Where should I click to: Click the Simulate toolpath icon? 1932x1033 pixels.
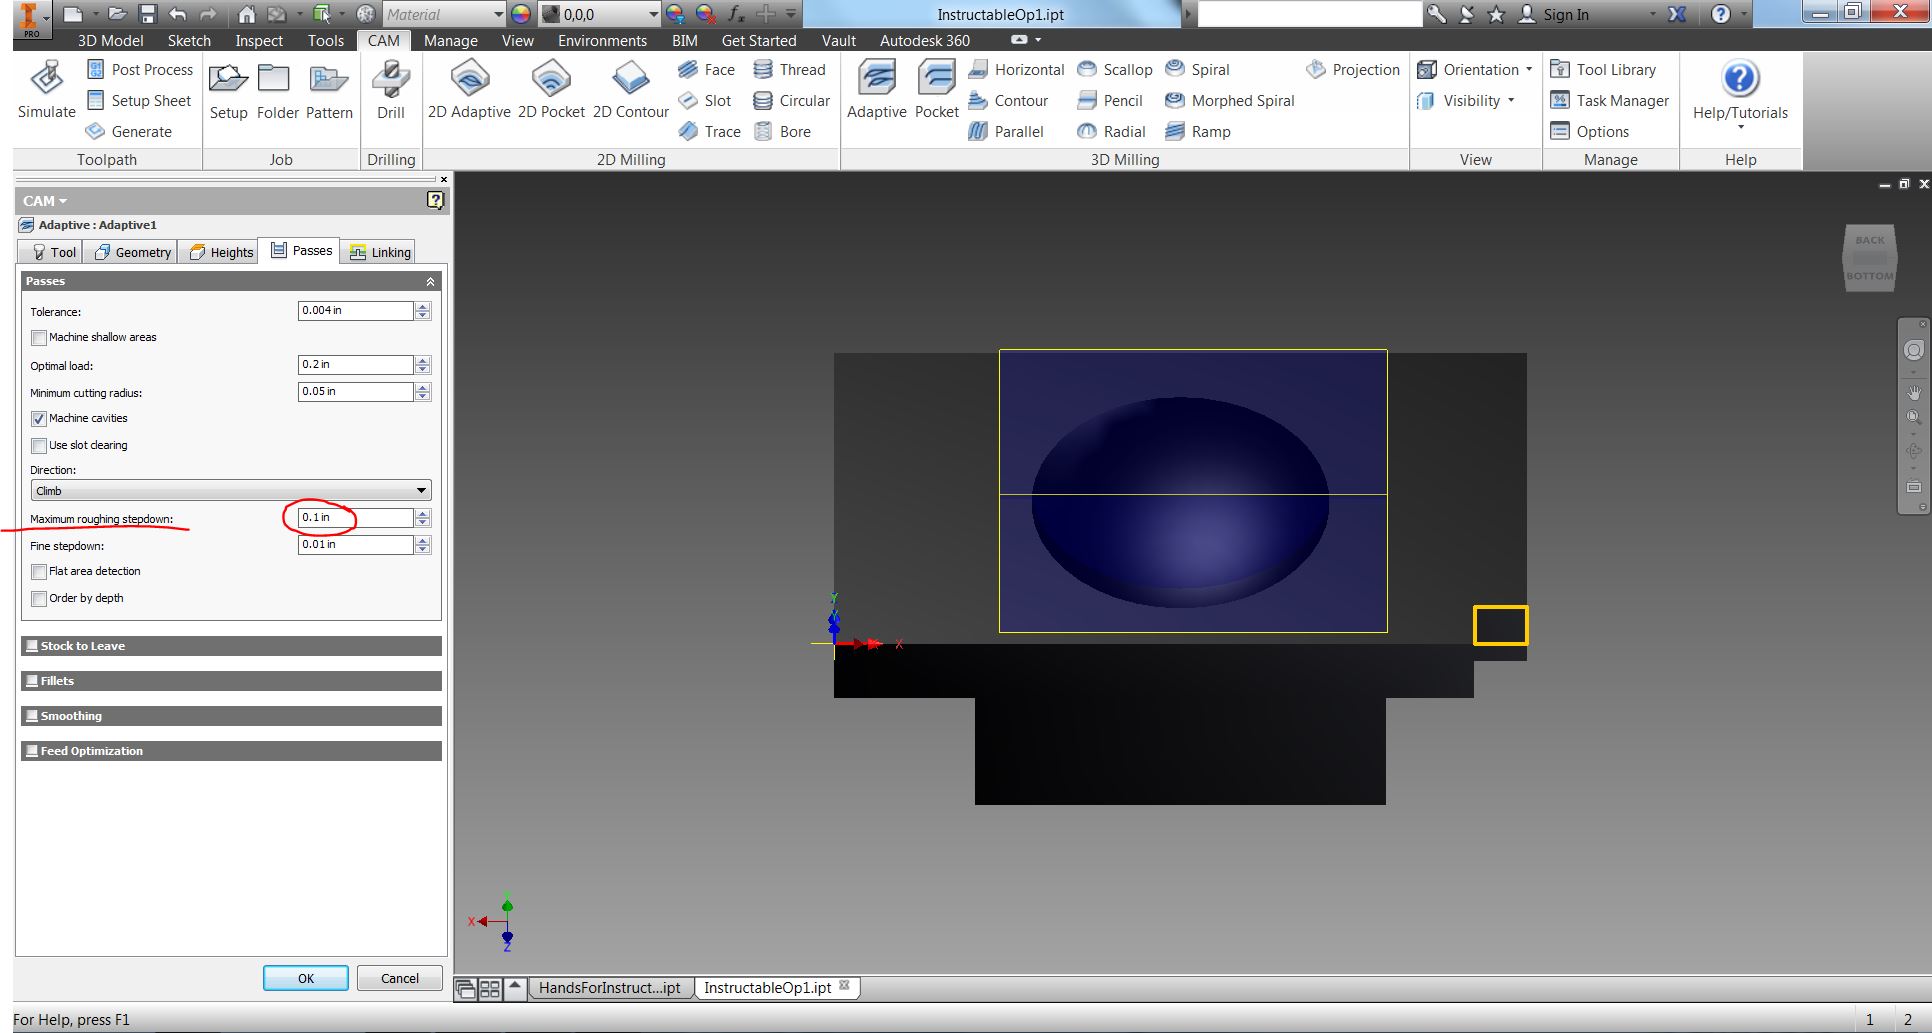(46, 90)
